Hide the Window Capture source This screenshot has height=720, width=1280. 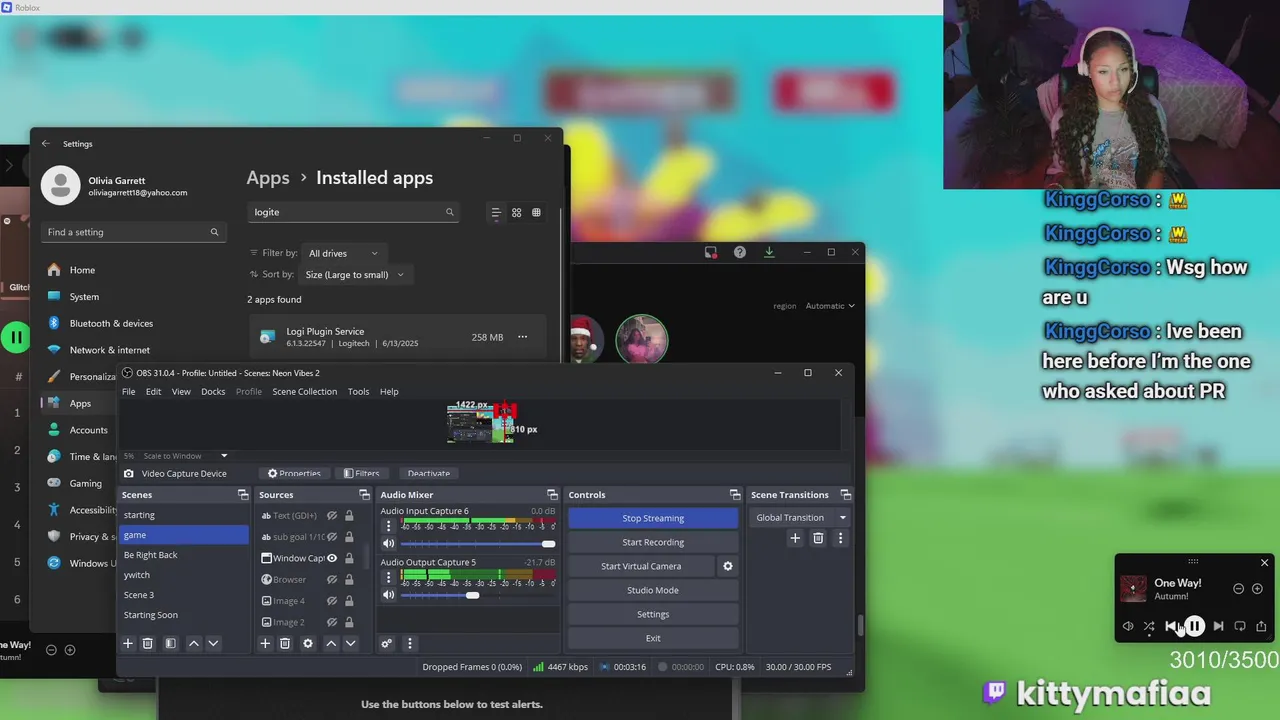click(x=332, y=558)
